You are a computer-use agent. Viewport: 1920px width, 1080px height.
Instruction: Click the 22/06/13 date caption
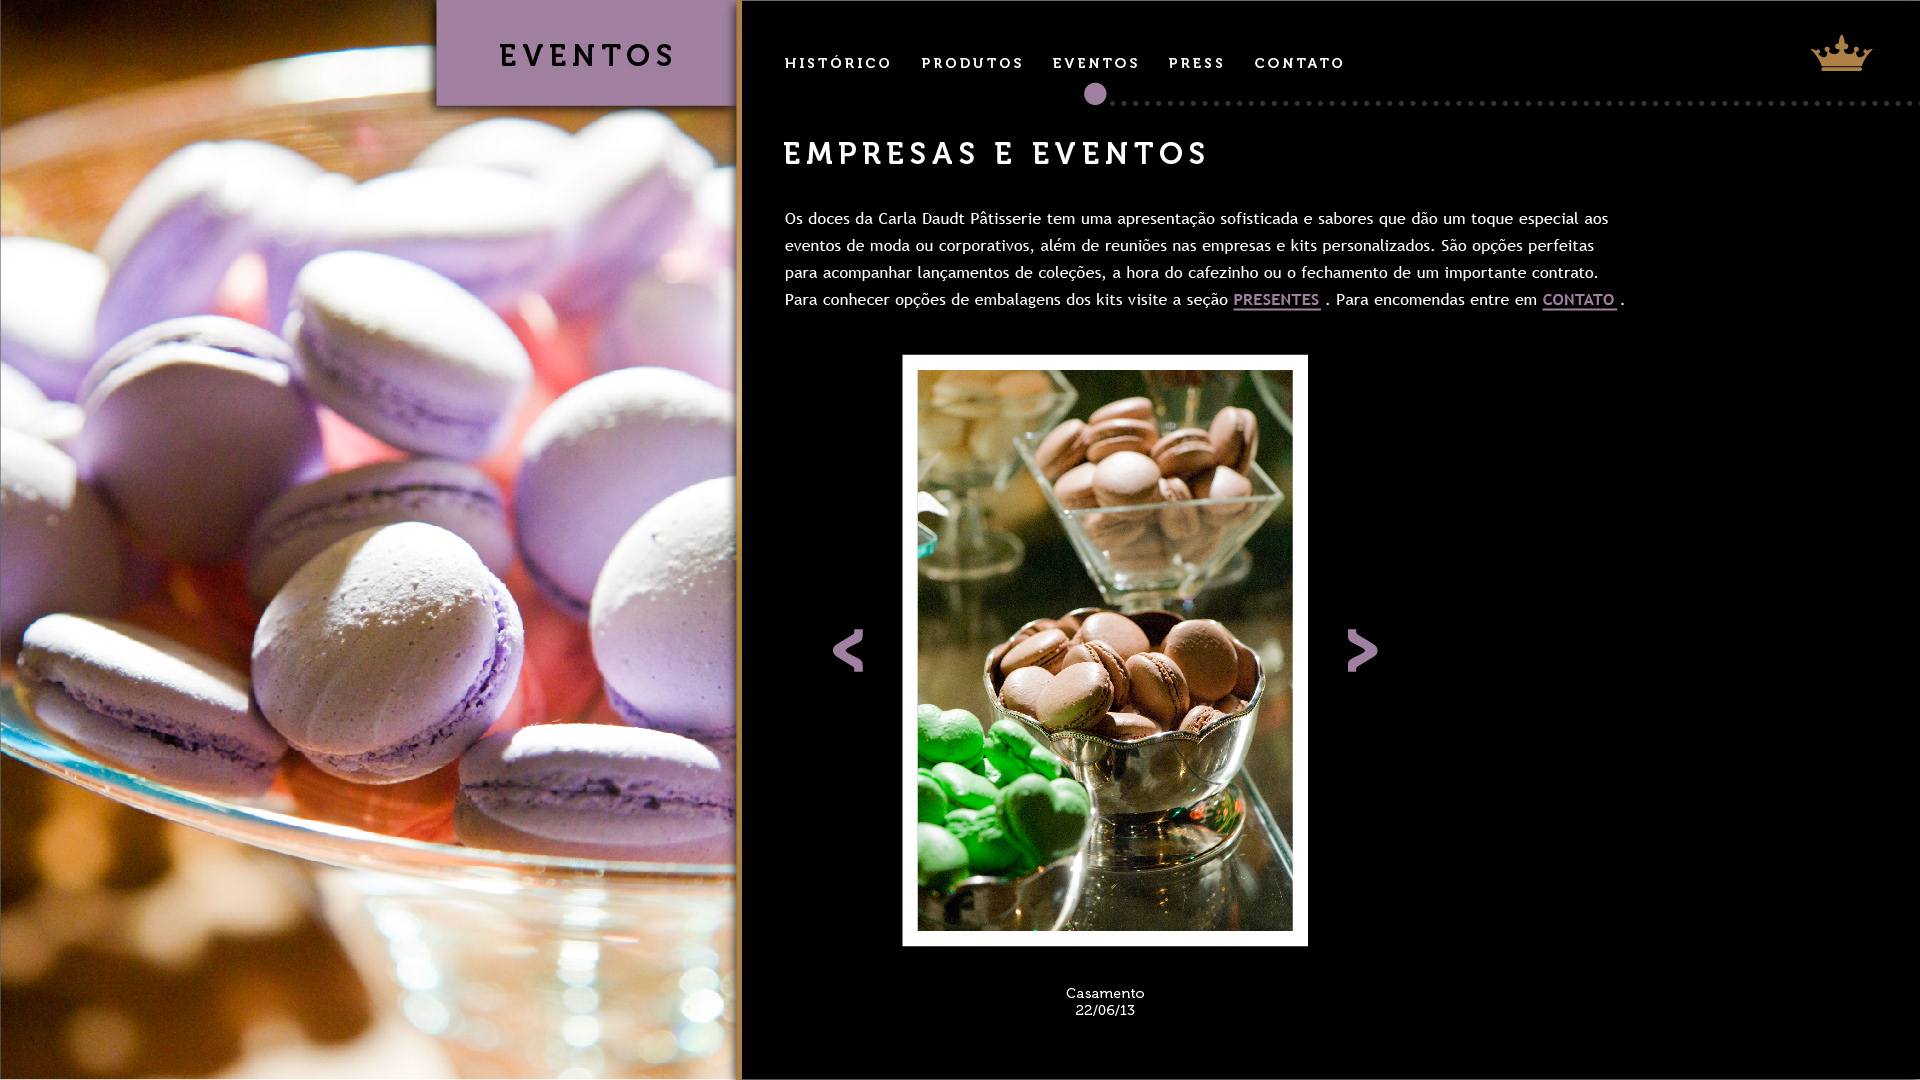pyautogui.click(x=1105, y=1010)
